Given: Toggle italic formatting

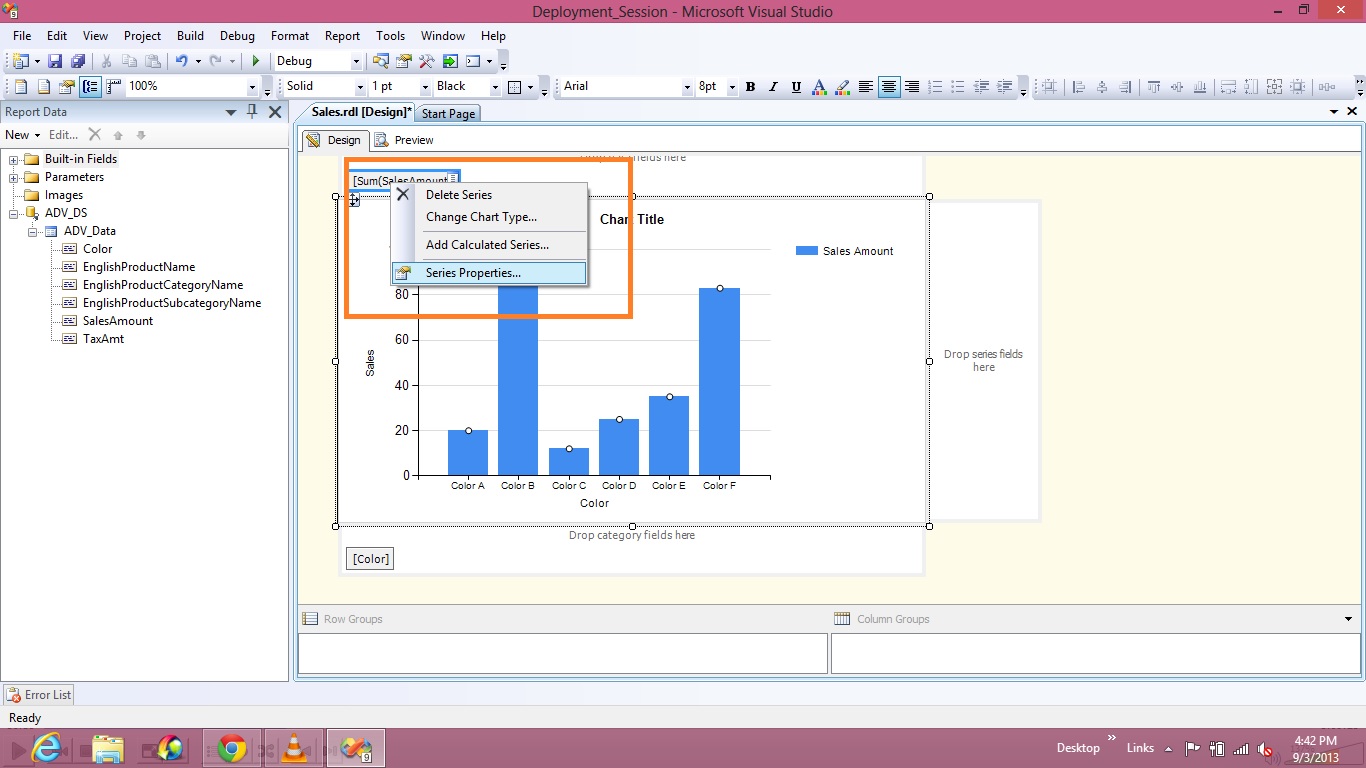Looking at the screenshot, I should [x=773, y=87].
